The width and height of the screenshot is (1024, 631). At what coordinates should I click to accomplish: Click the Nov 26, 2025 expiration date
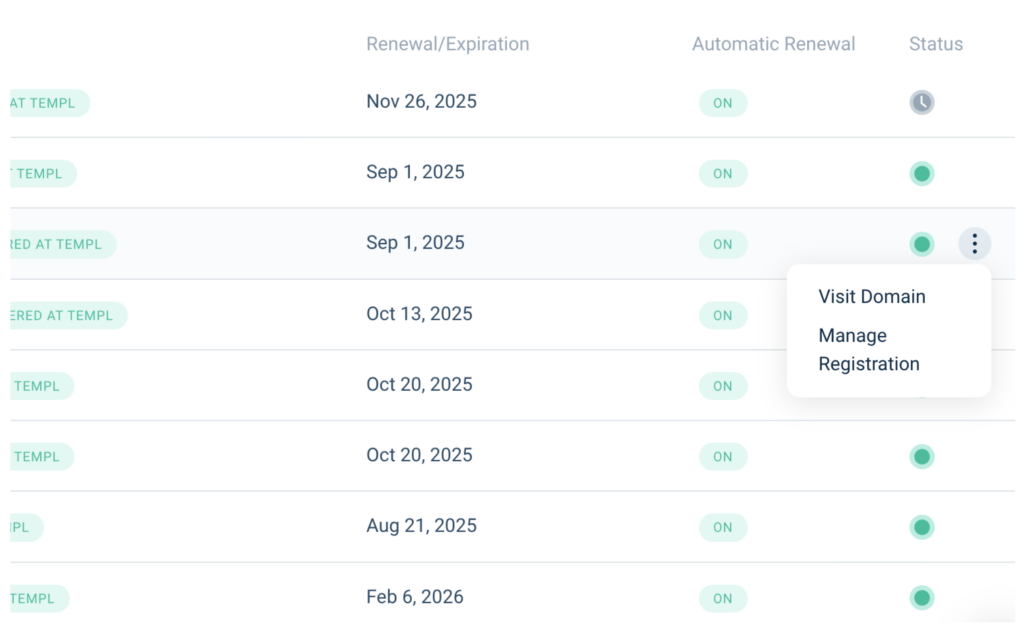421,102
